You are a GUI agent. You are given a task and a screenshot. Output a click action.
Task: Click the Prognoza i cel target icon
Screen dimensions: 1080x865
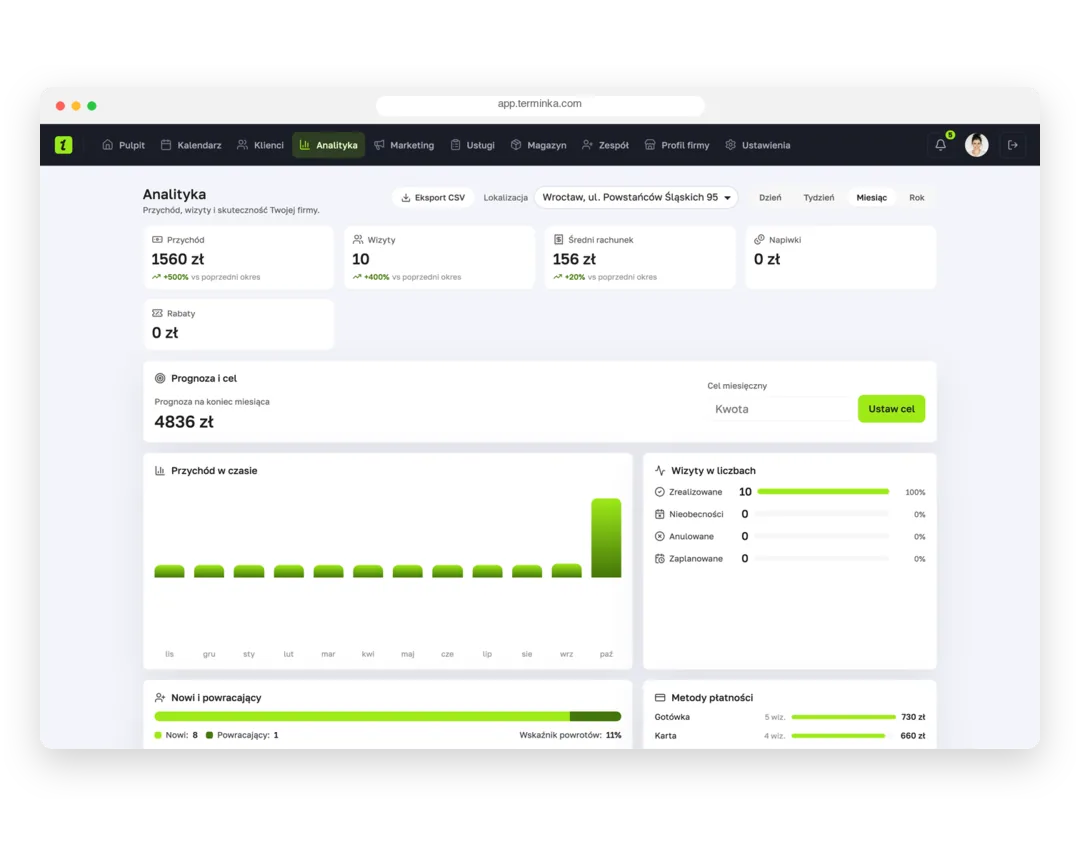point(160,378)
